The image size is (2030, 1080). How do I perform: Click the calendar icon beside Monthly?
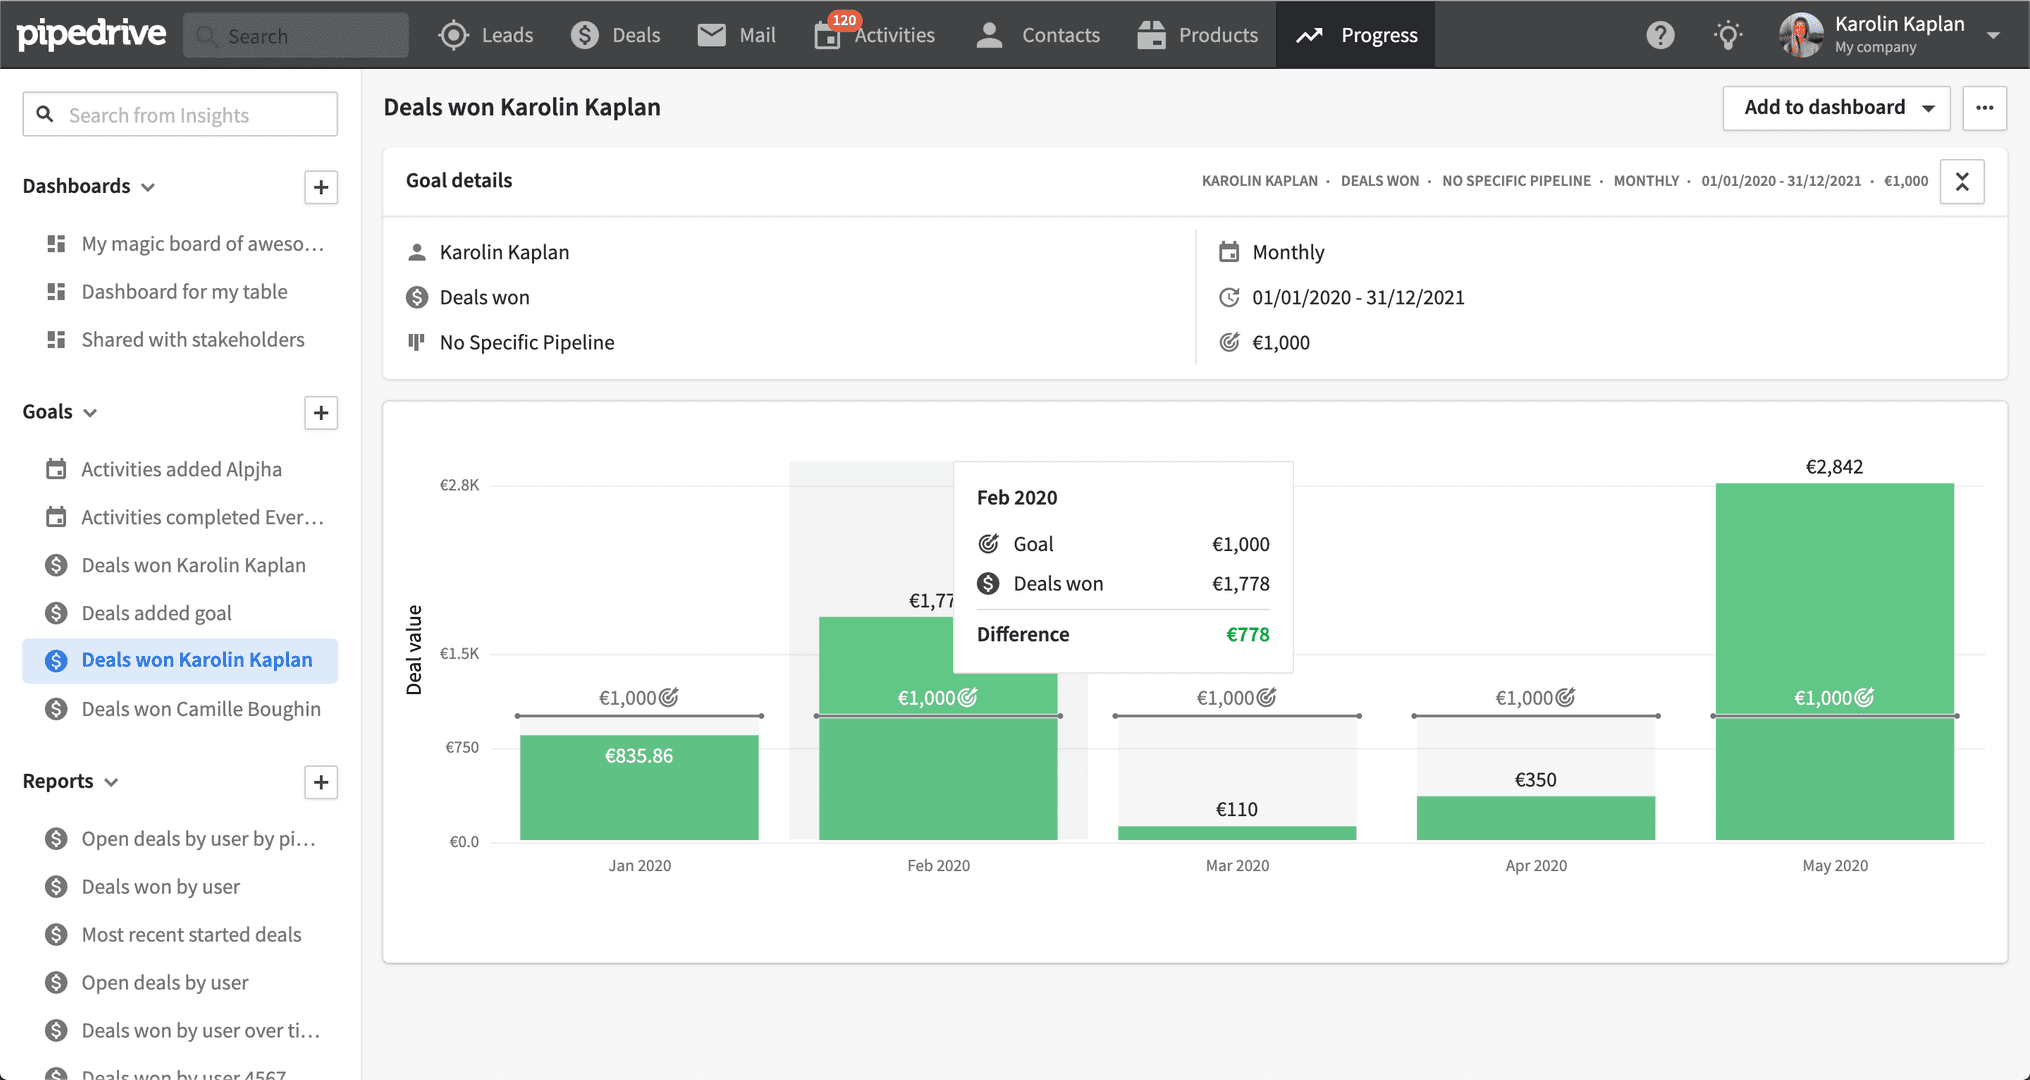pos(1229,252)
